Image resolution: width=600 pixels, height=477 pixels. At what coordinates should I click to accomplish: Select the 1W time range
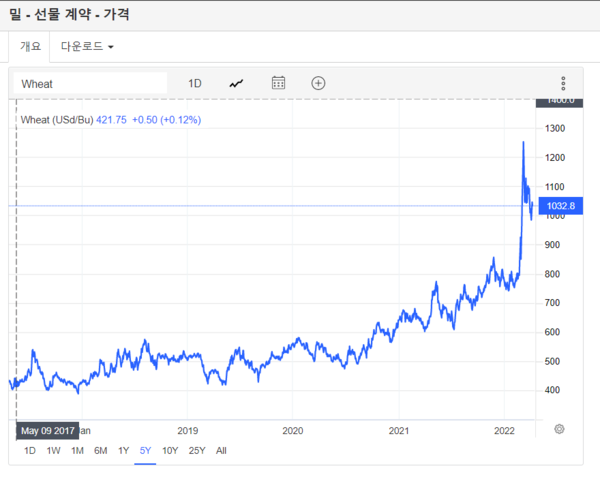(x=53, y=450)
